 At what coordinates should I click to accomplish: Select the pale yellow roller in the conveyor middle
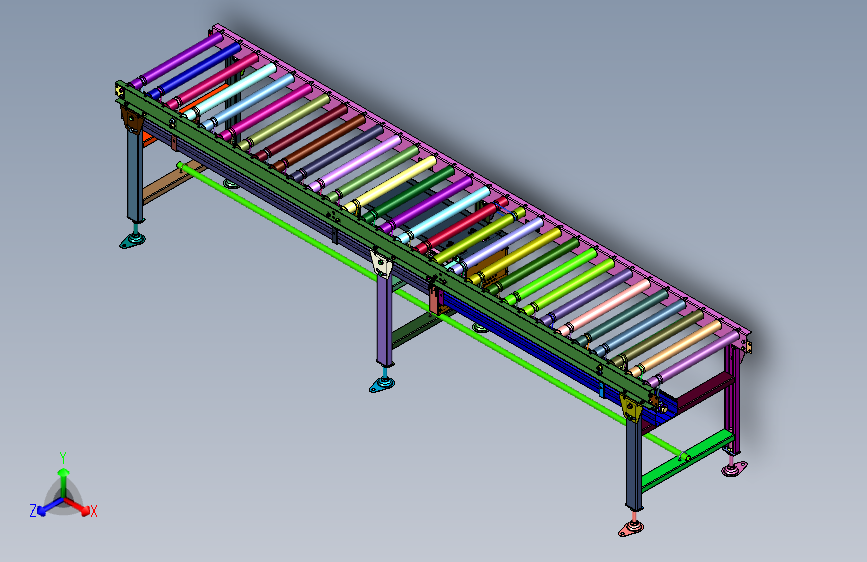[390, 185]
